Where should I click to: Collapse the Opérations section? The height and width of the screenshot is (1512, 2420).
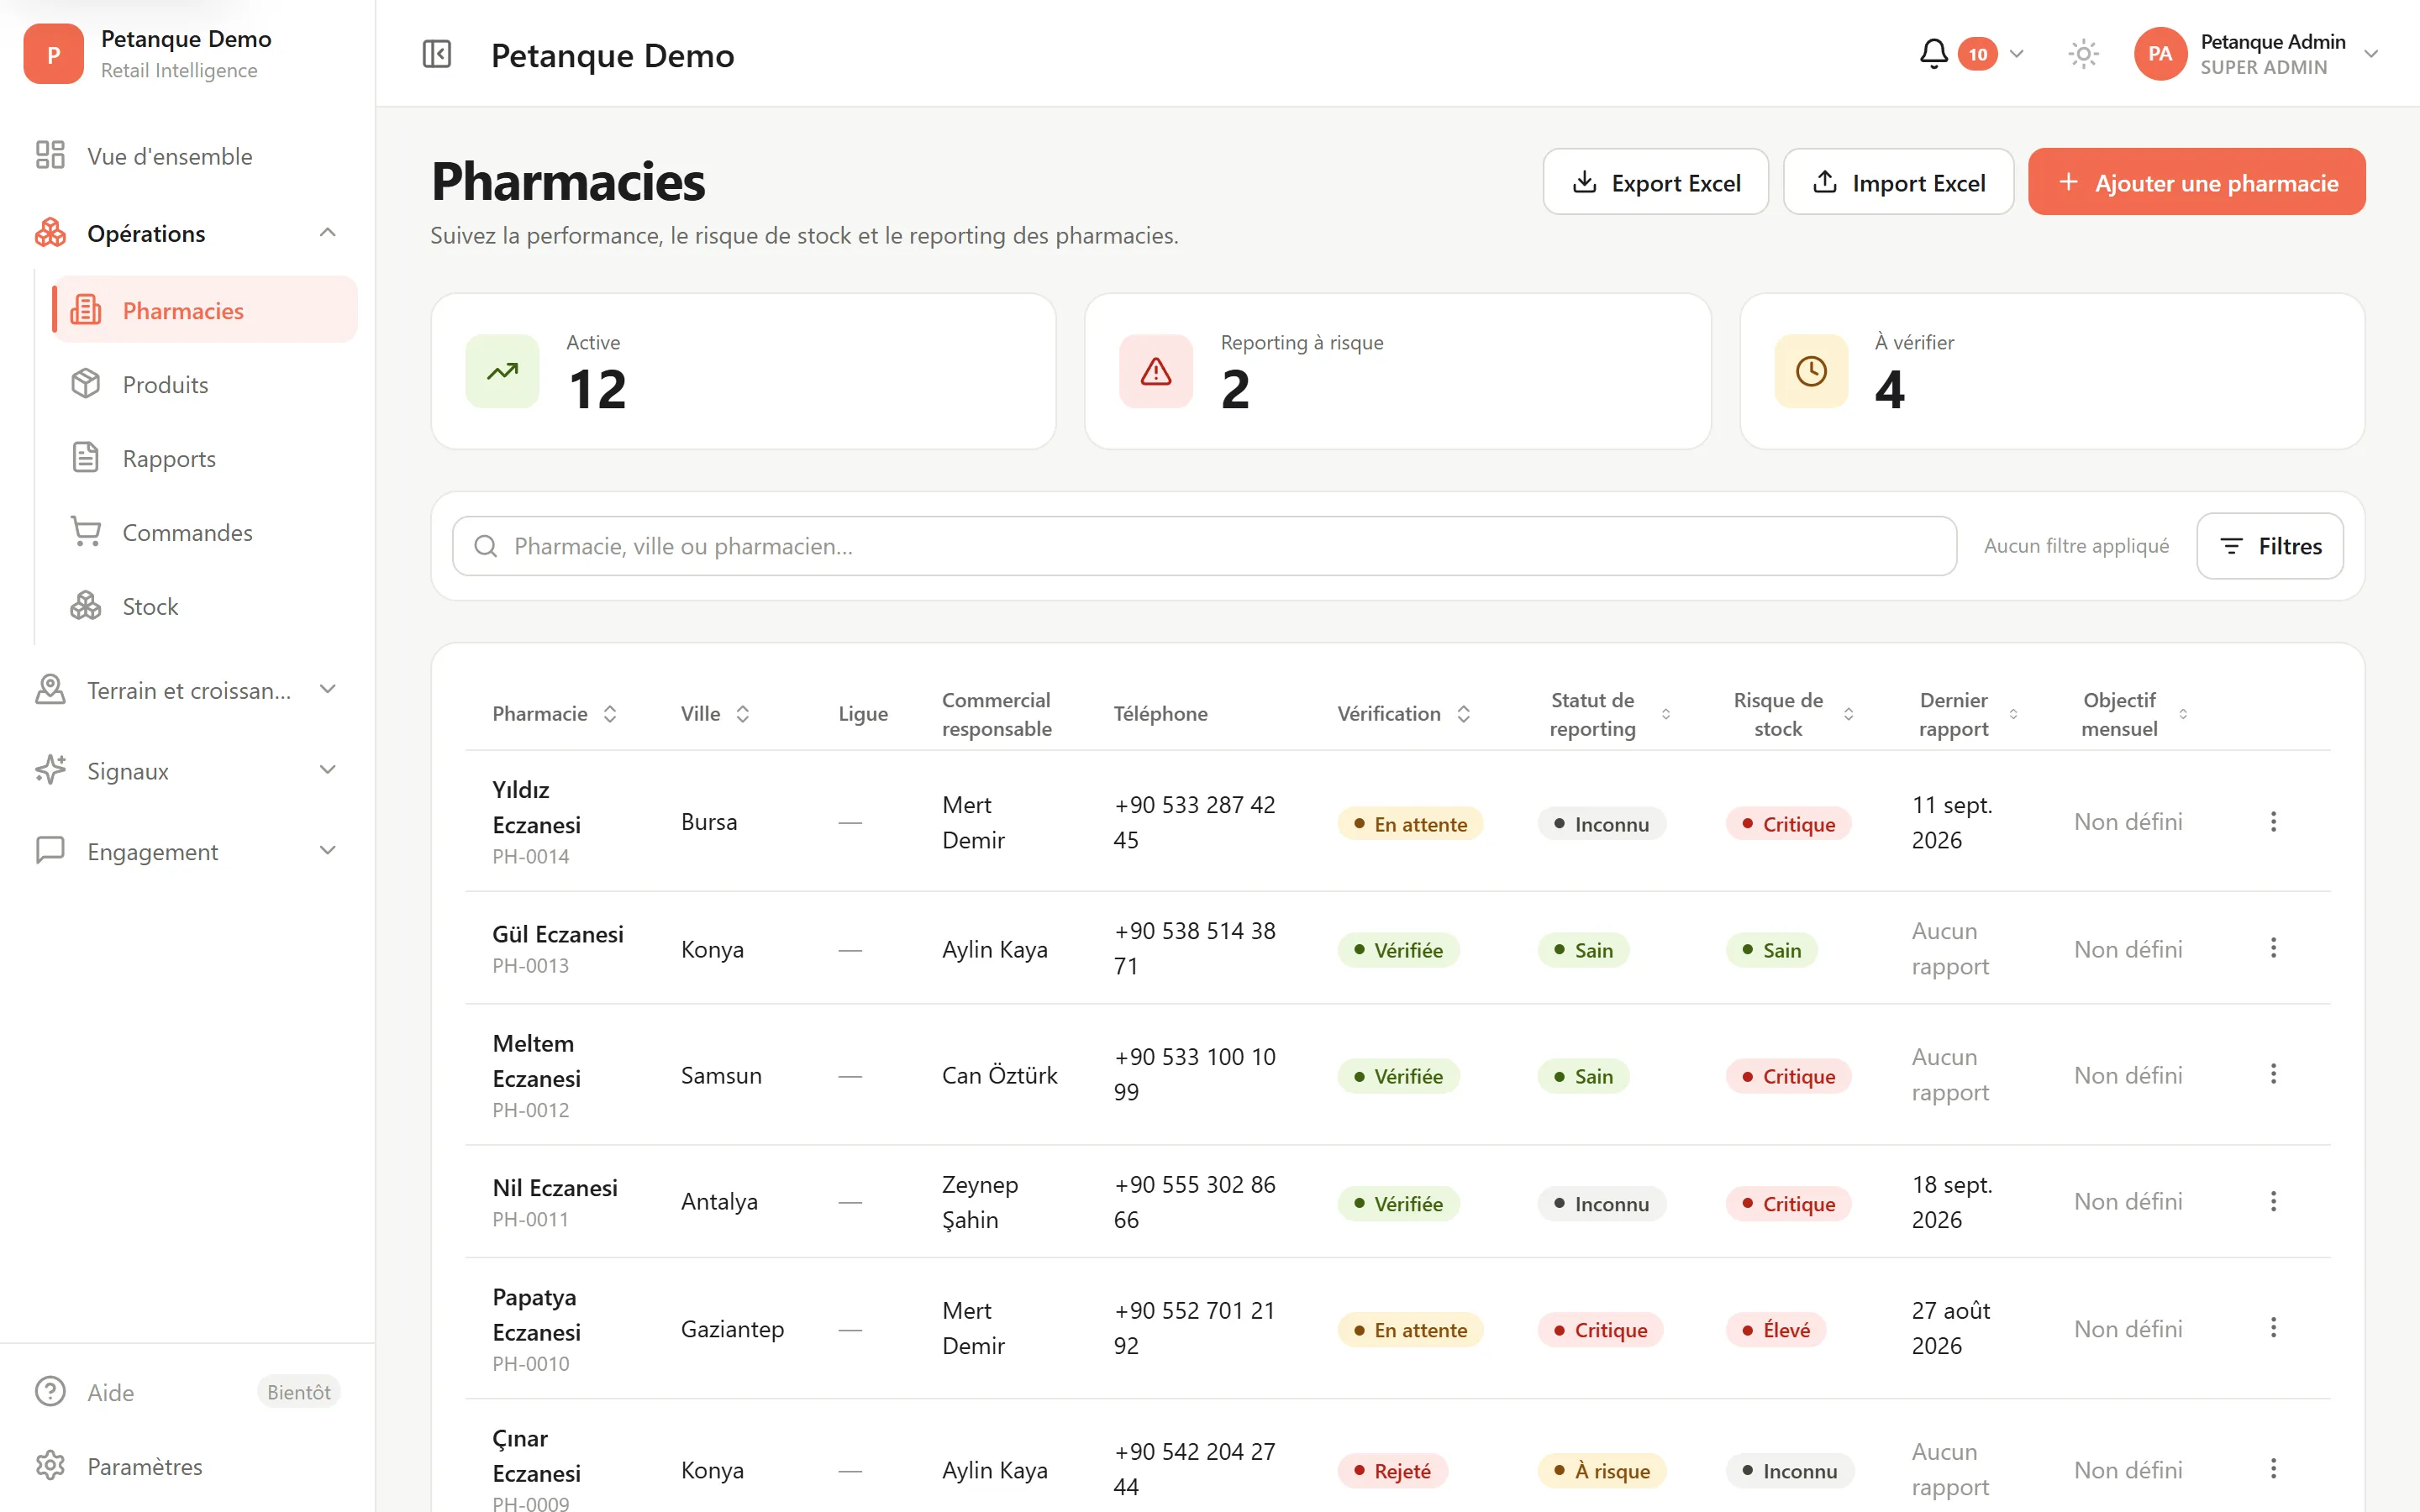(x=327, y=232)
